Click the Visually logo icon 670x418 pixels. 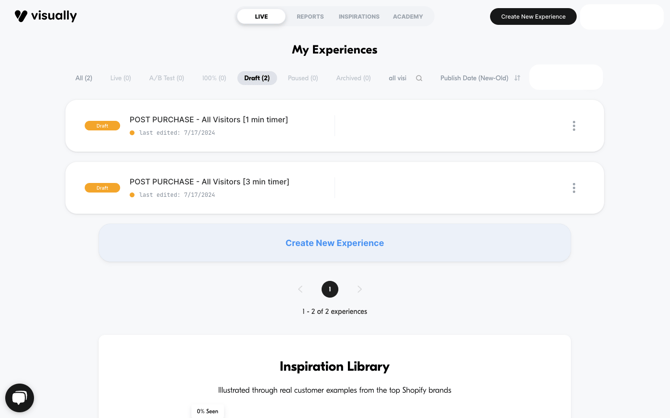21,16
